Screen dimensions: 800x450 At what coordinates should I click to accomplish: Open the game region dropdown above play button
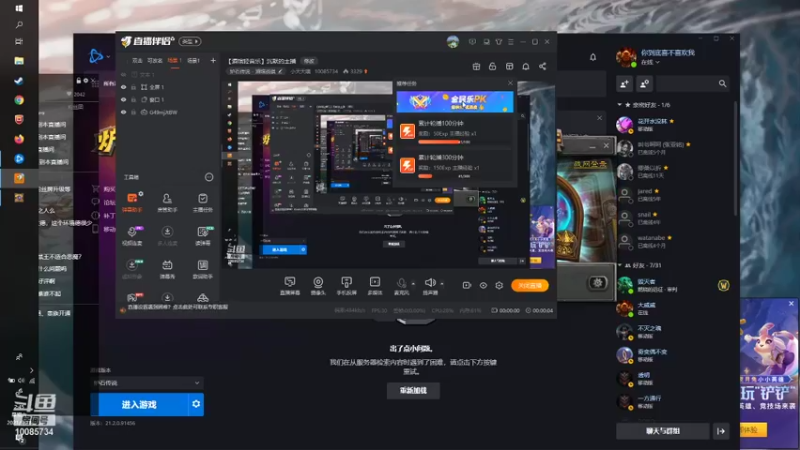click(x=147, y=383)
